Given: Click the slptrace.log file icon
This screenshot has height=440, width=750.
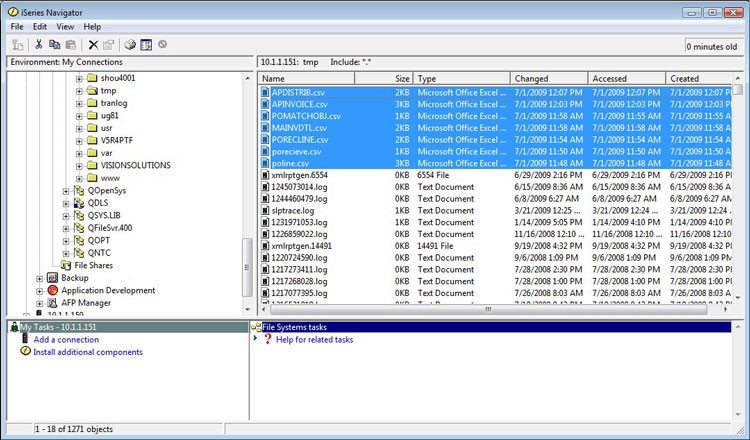Looking at the screenshot, I should point(265,210).
